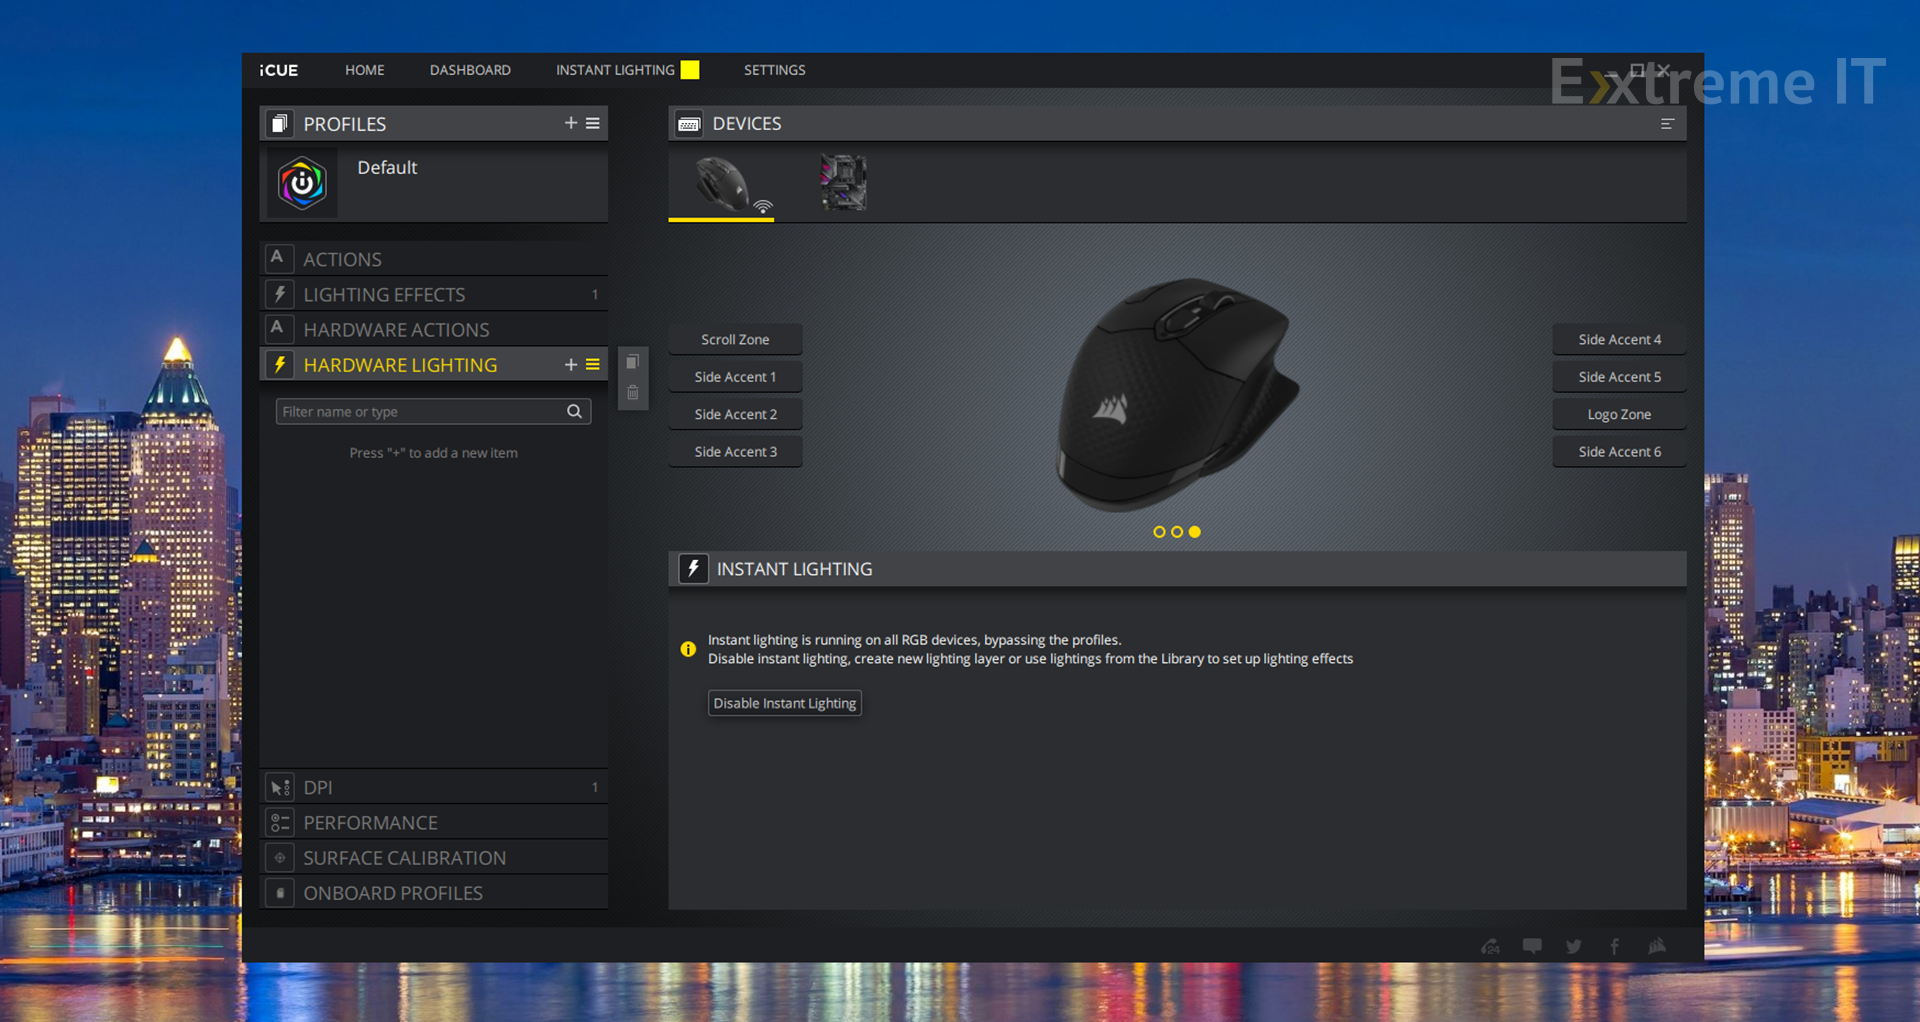The height and width of the screenshot is (1022, 1920).
Task: Click the Devices keyboard icon
Action: [689, 124]
